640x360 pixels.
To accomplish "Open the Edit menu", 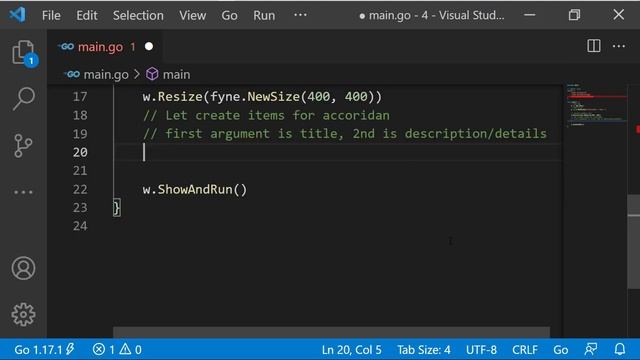I will 87,16.
